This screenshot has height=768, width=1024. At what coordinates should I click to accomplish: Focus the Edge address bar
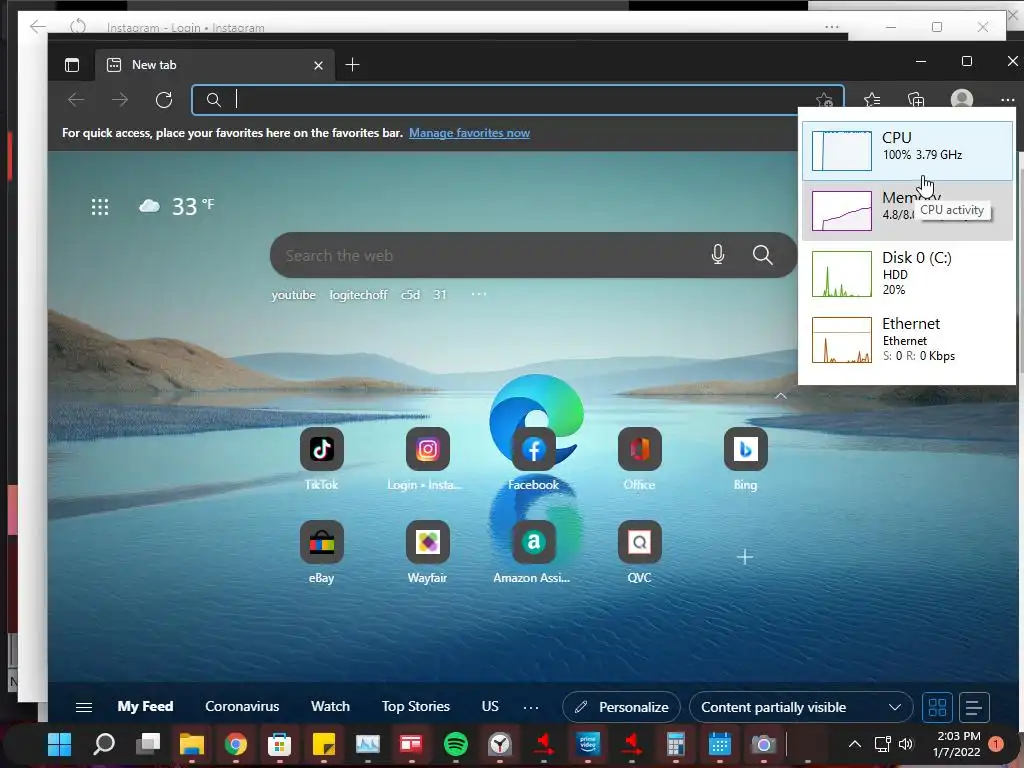point(516,100)
